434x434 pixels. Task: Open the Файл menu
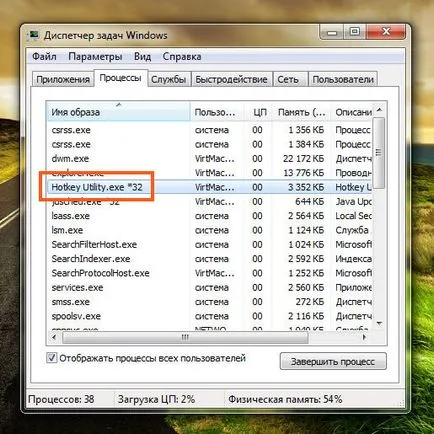(x=44, y=56)
